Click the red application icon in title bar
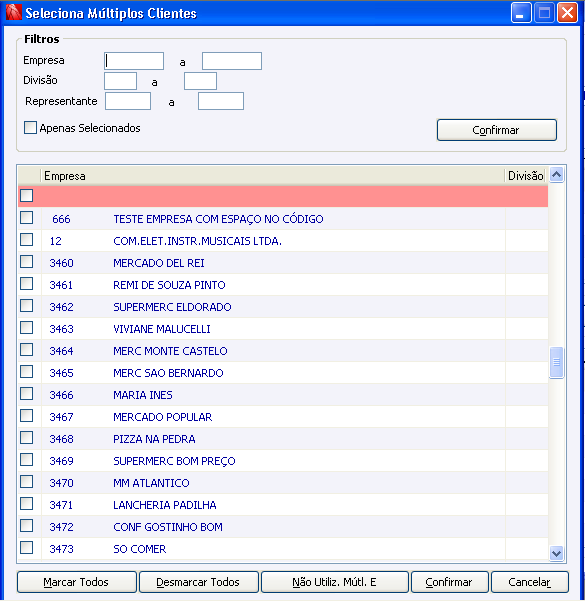The height and width of the screenshot is (601, 585). (x=14, y=12)
